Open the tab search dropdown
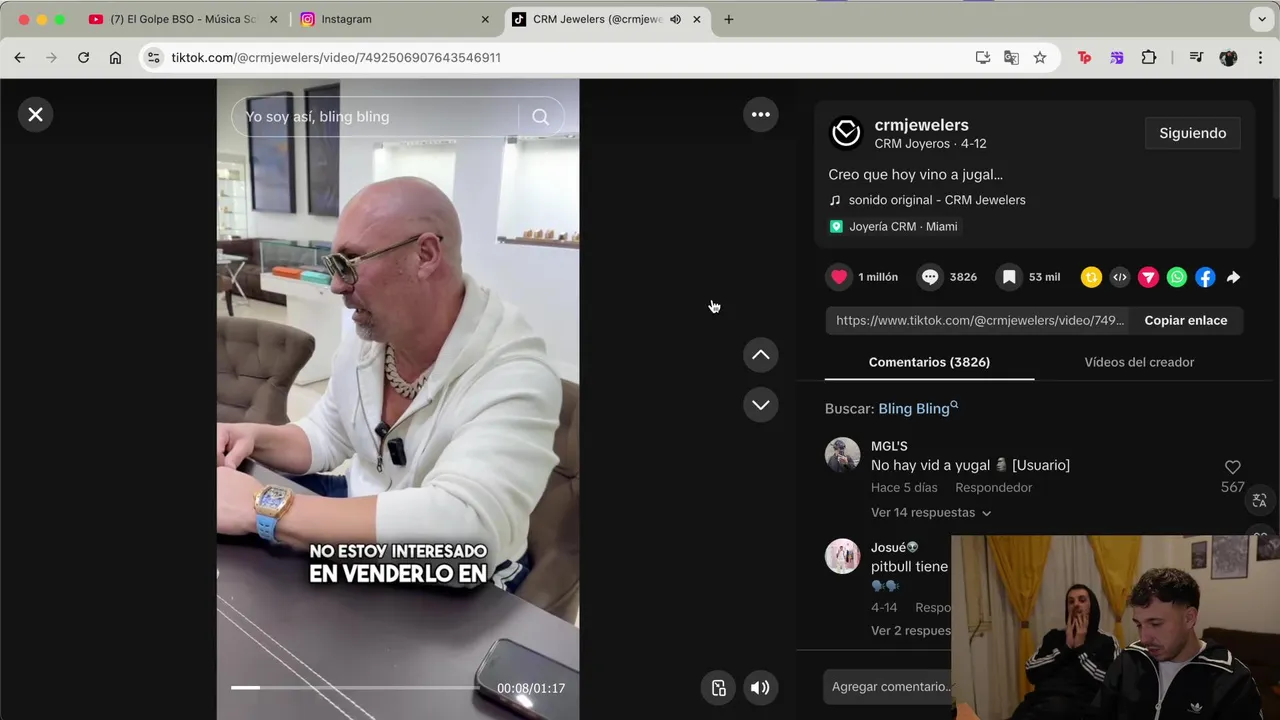Viewport: 1280px width, 720px height. point(1262,19)
